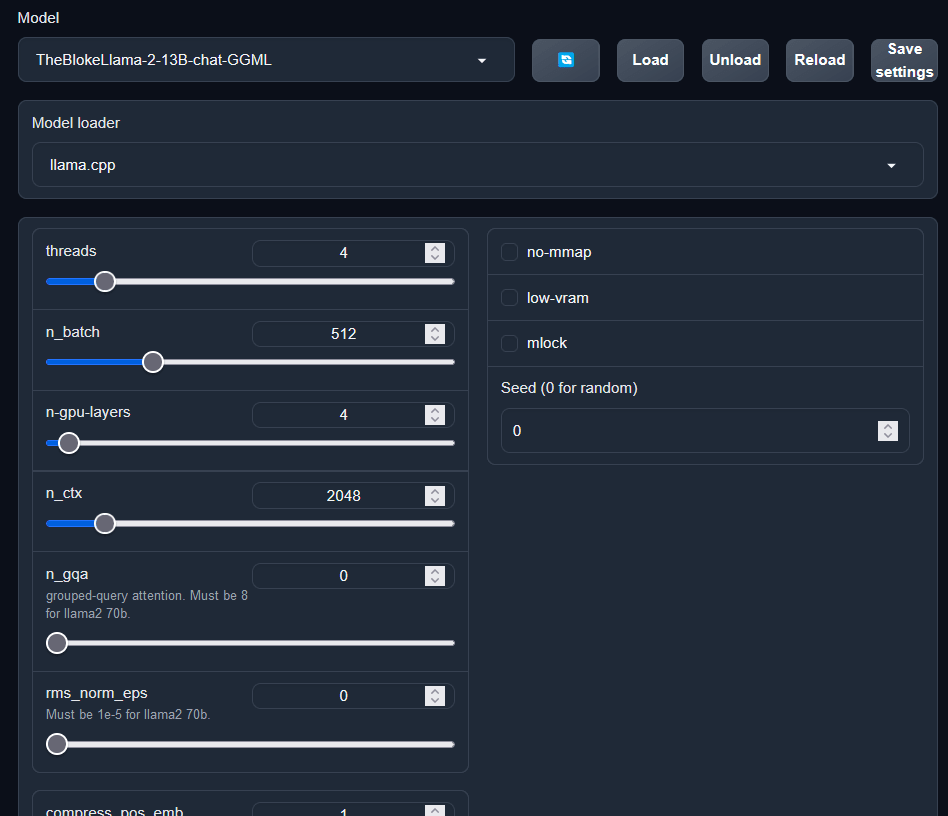Expand the Model loader dropdown set to llama.cpp
The width and height of the screenshot is (948, 816).
pos(477,165)
